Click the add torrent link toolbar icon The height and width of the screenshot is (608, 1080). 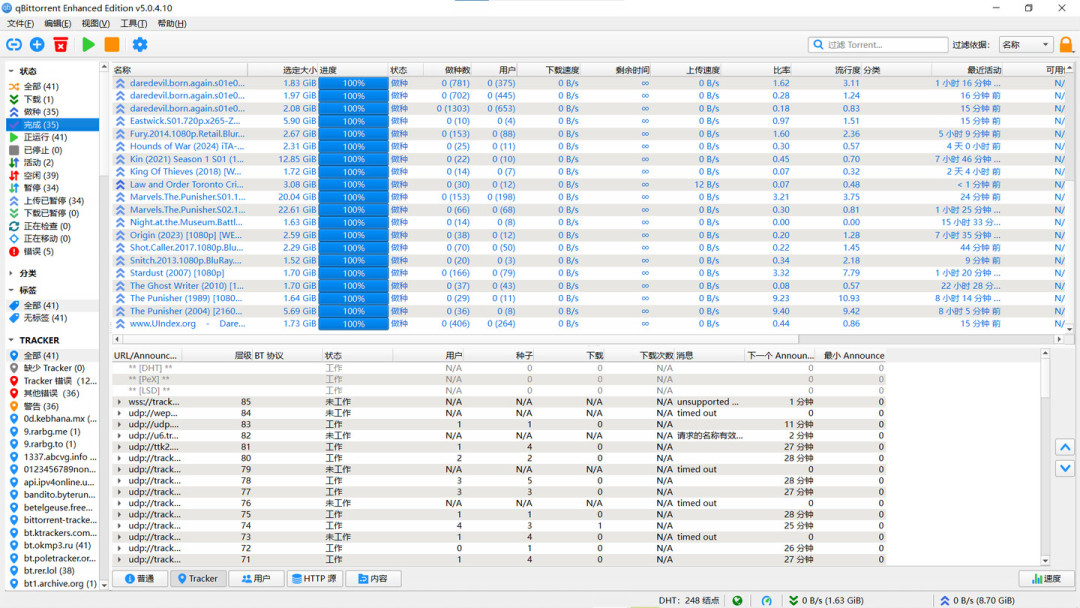[14, 45]
